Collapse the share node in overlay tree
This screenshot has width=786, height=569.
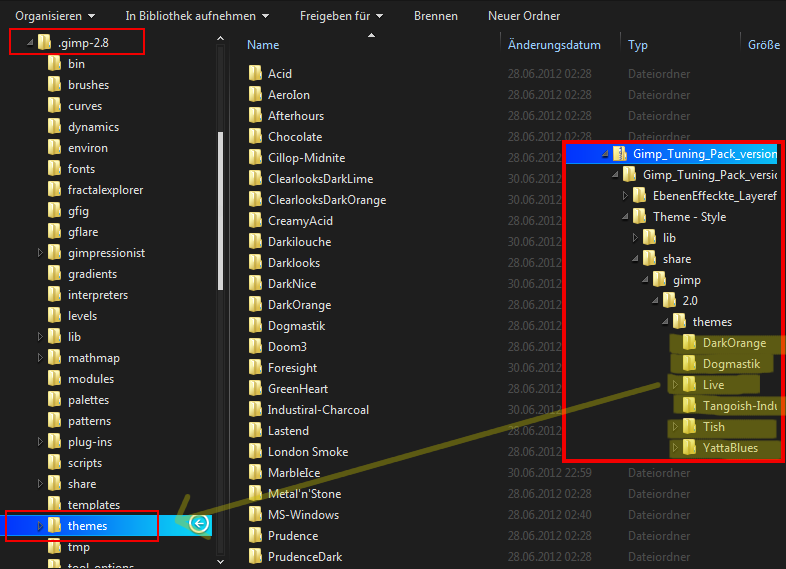coord(635,259)
